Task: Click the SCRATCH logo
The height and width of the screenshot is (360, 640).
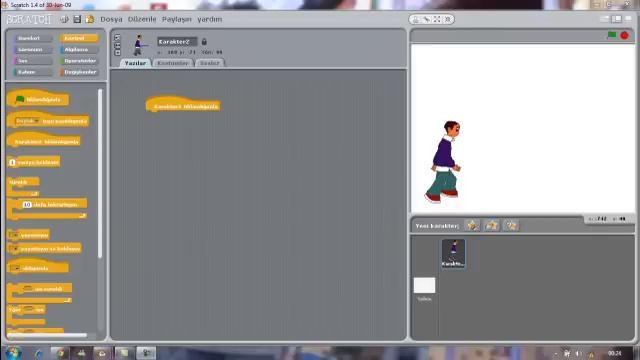Action: [x=29, y=19]
